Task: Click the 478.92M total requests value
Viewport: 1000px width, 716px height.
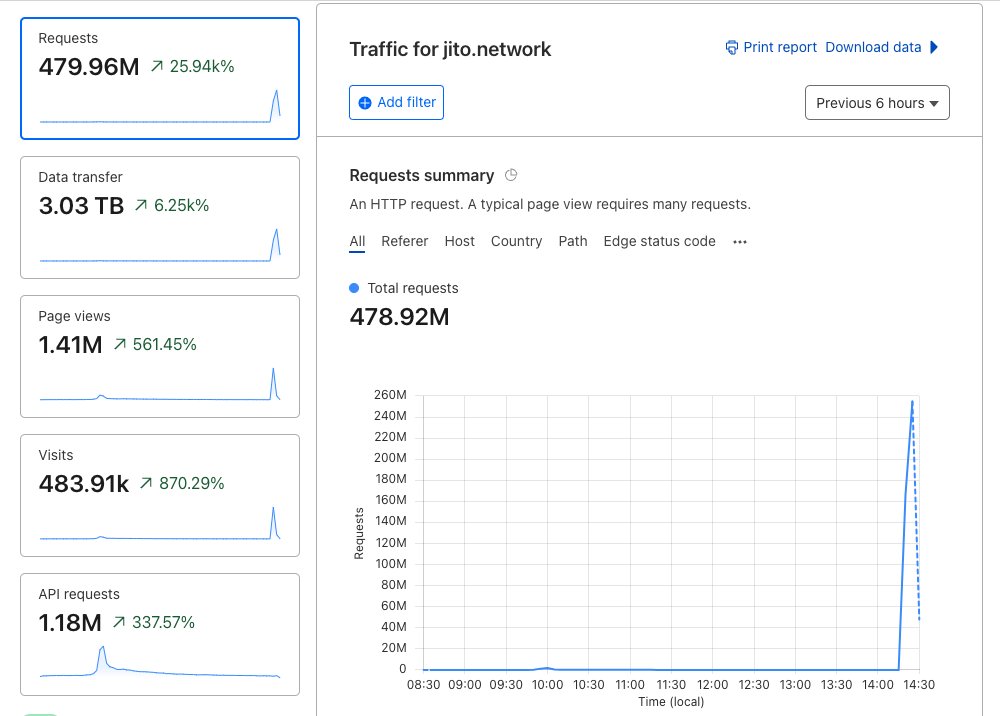Action: tap(399, 316)
